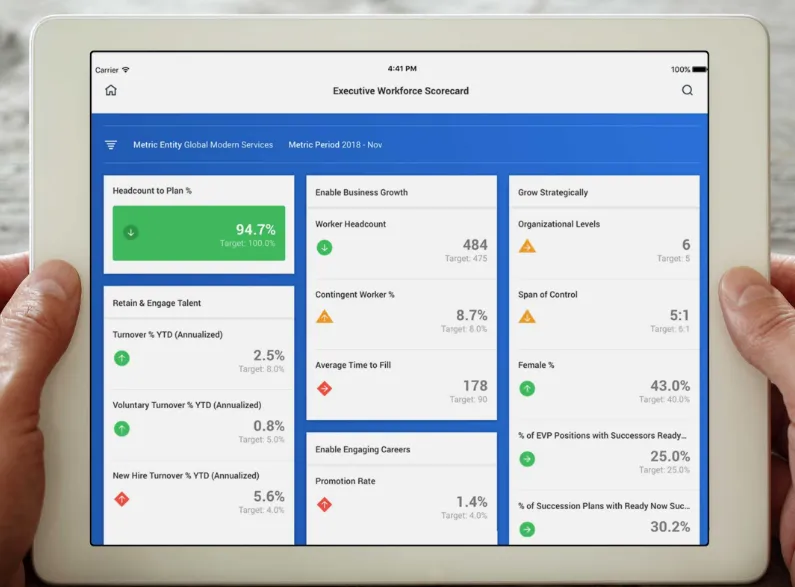Tap green status icon for Worker Headcount
Image resolution: width=795 pixels, height=587 pixels.
(324, 247)
